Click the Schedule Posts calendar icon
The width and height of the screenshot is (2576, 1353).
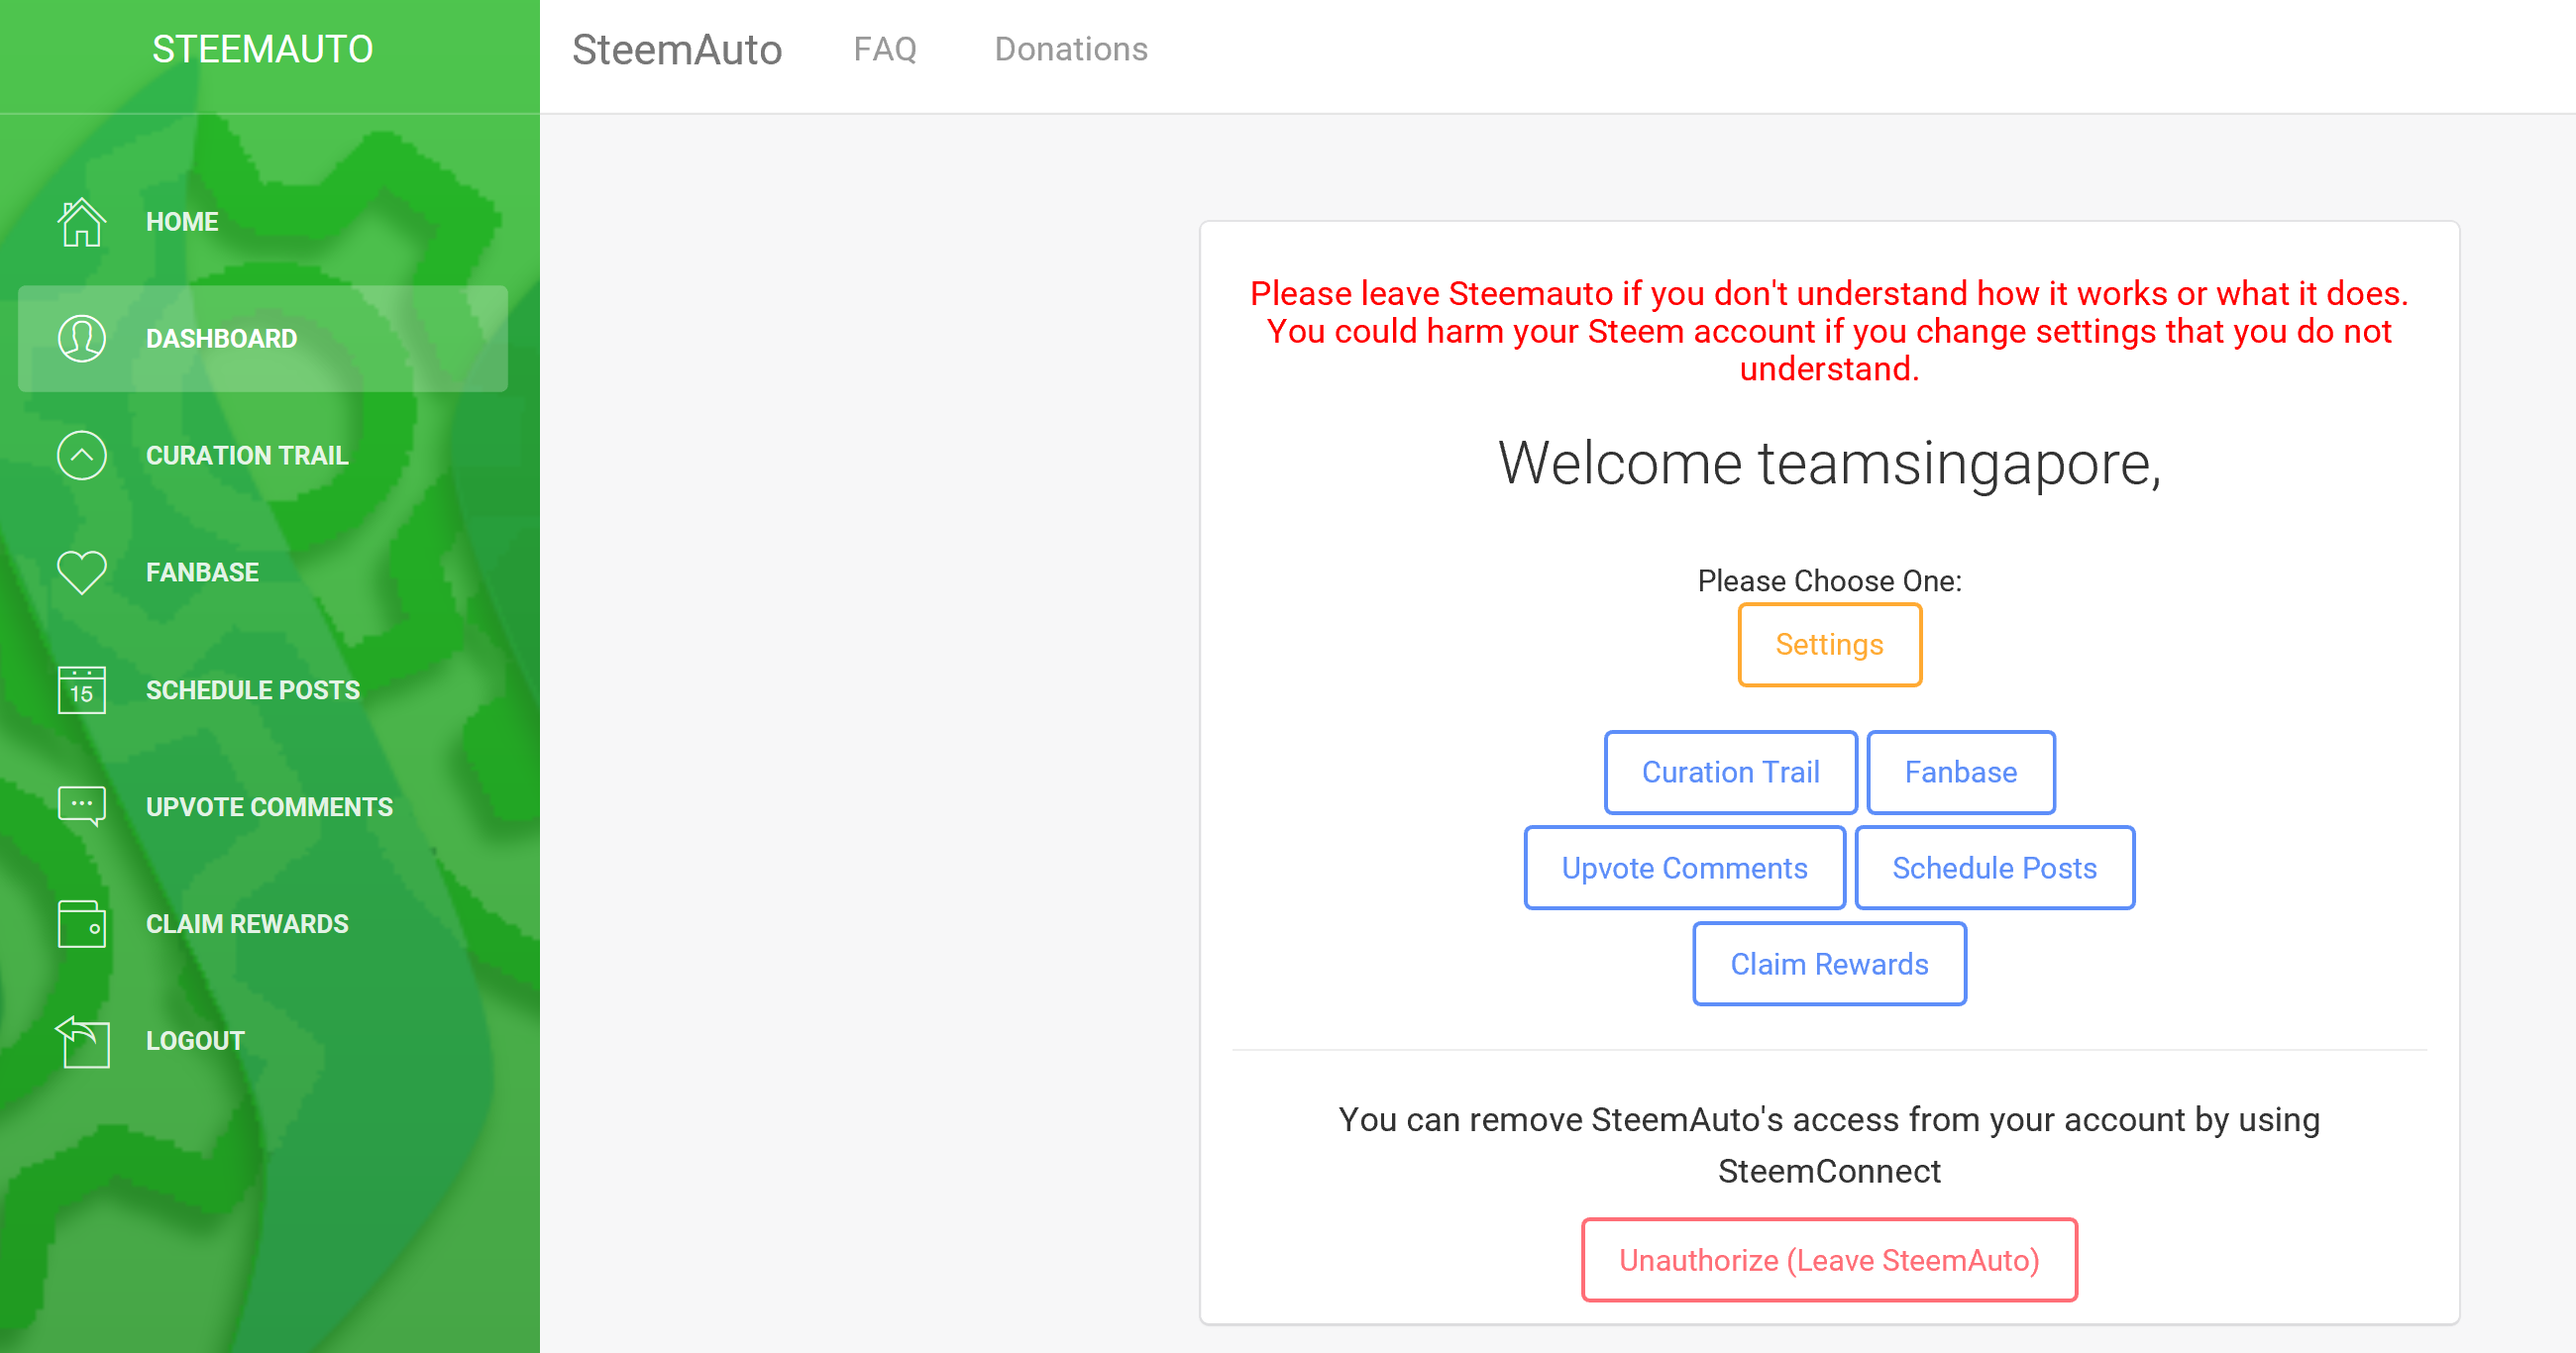[x=81, y=690]
